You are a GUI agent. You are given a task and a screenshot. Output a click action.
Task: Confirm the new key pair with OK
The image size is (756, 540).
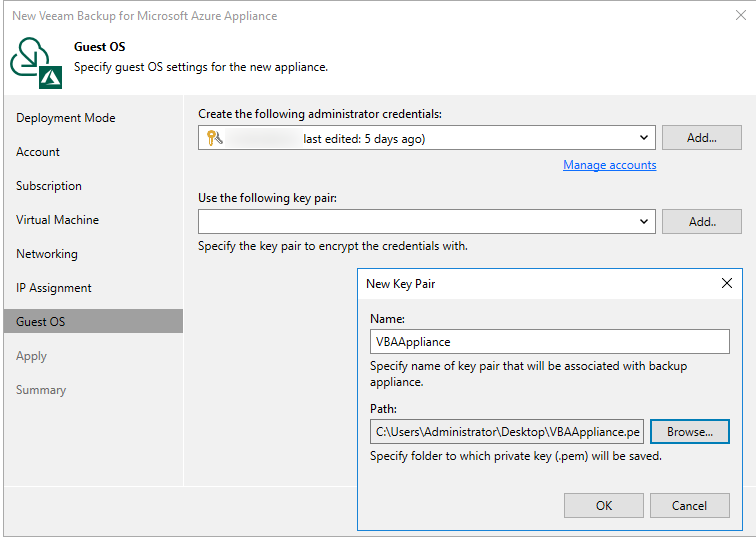(604, 505)
